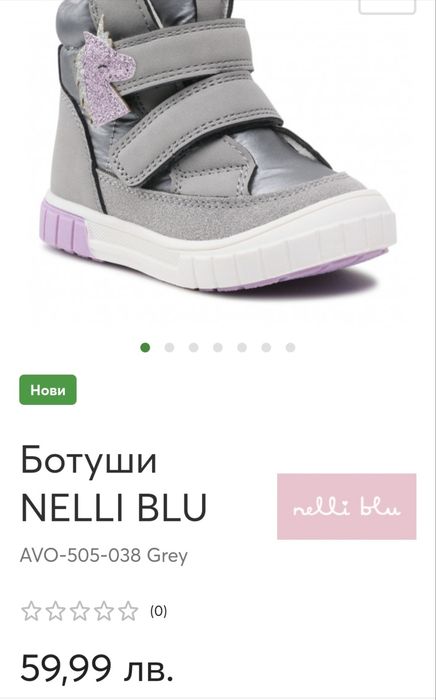Select the last carousel dot
436x700 pixels.
coord(290,347)
